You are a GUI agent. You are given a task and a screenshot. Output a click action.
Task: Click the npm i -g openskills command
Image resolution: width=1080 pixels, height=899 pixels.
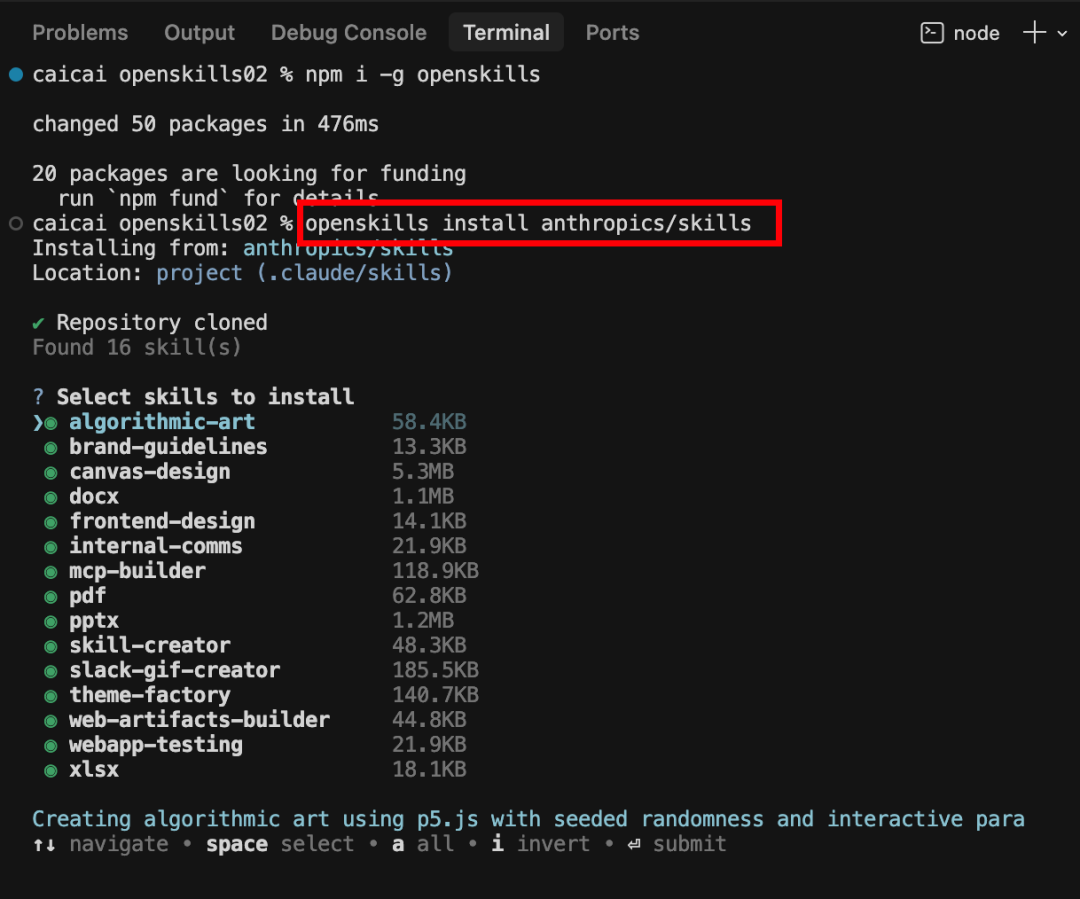(423, 74)
